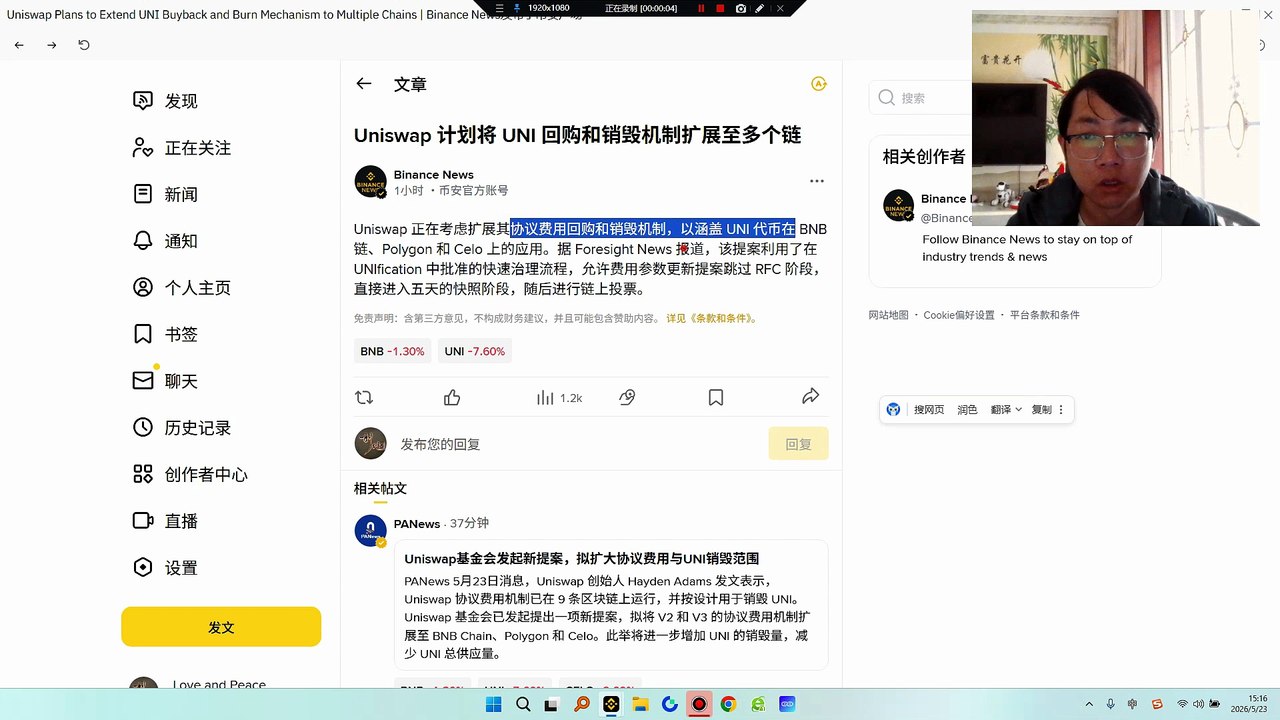
Task: Open the Binance News author name link
Action: (x=434, y=174)
